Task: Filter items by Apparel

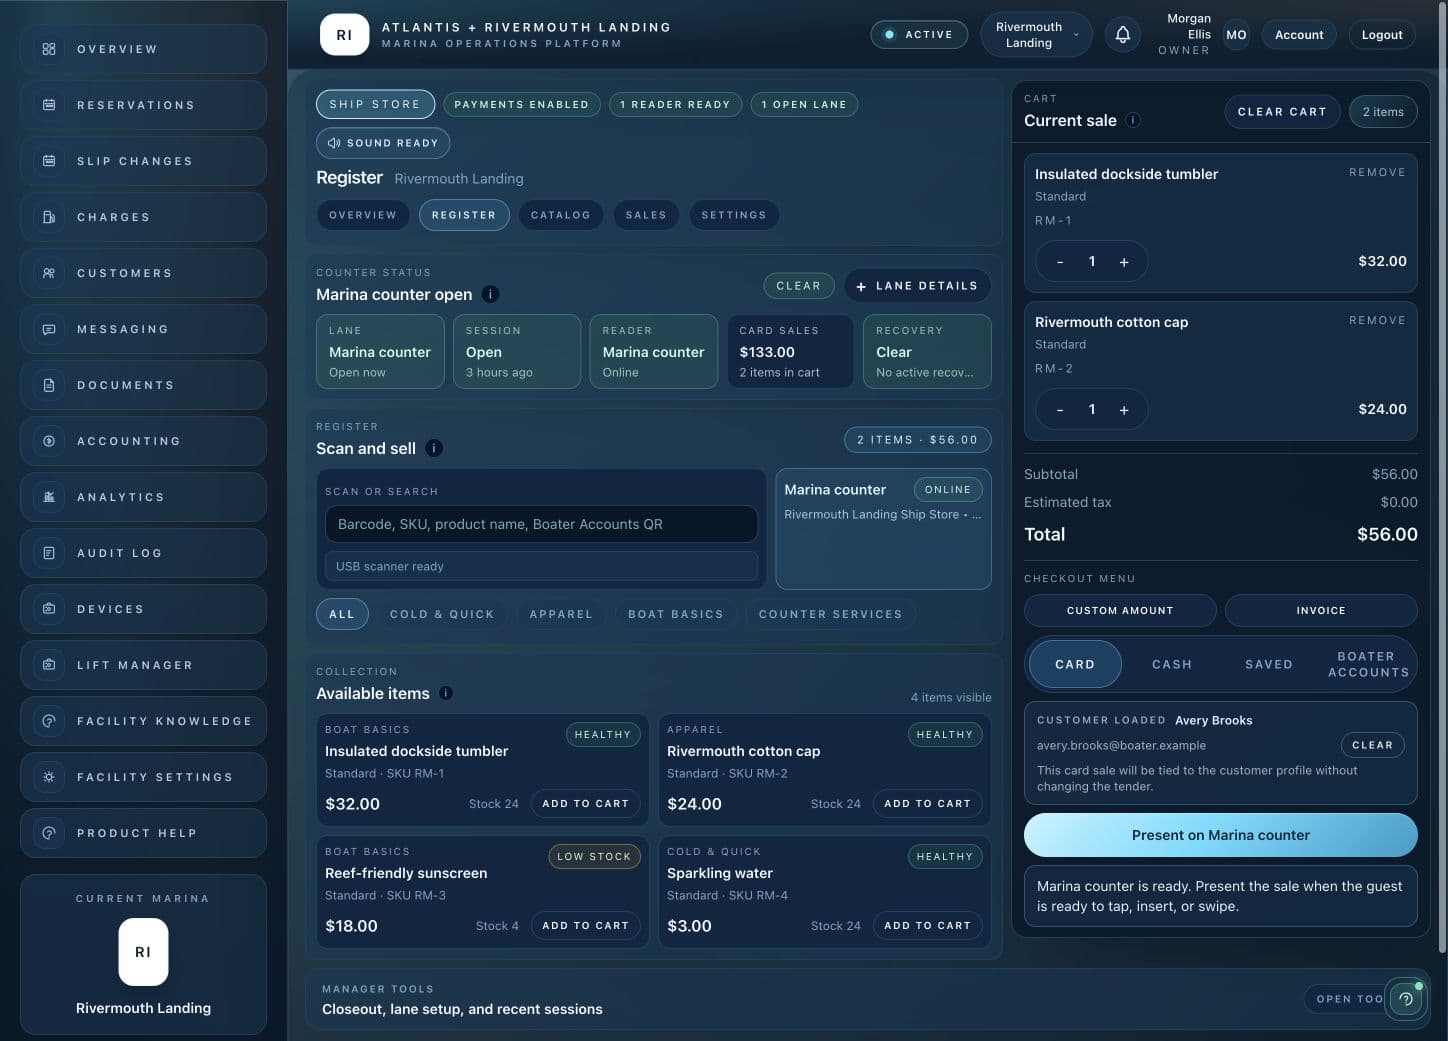Action: pyautogui.click(x=561, y=614)
